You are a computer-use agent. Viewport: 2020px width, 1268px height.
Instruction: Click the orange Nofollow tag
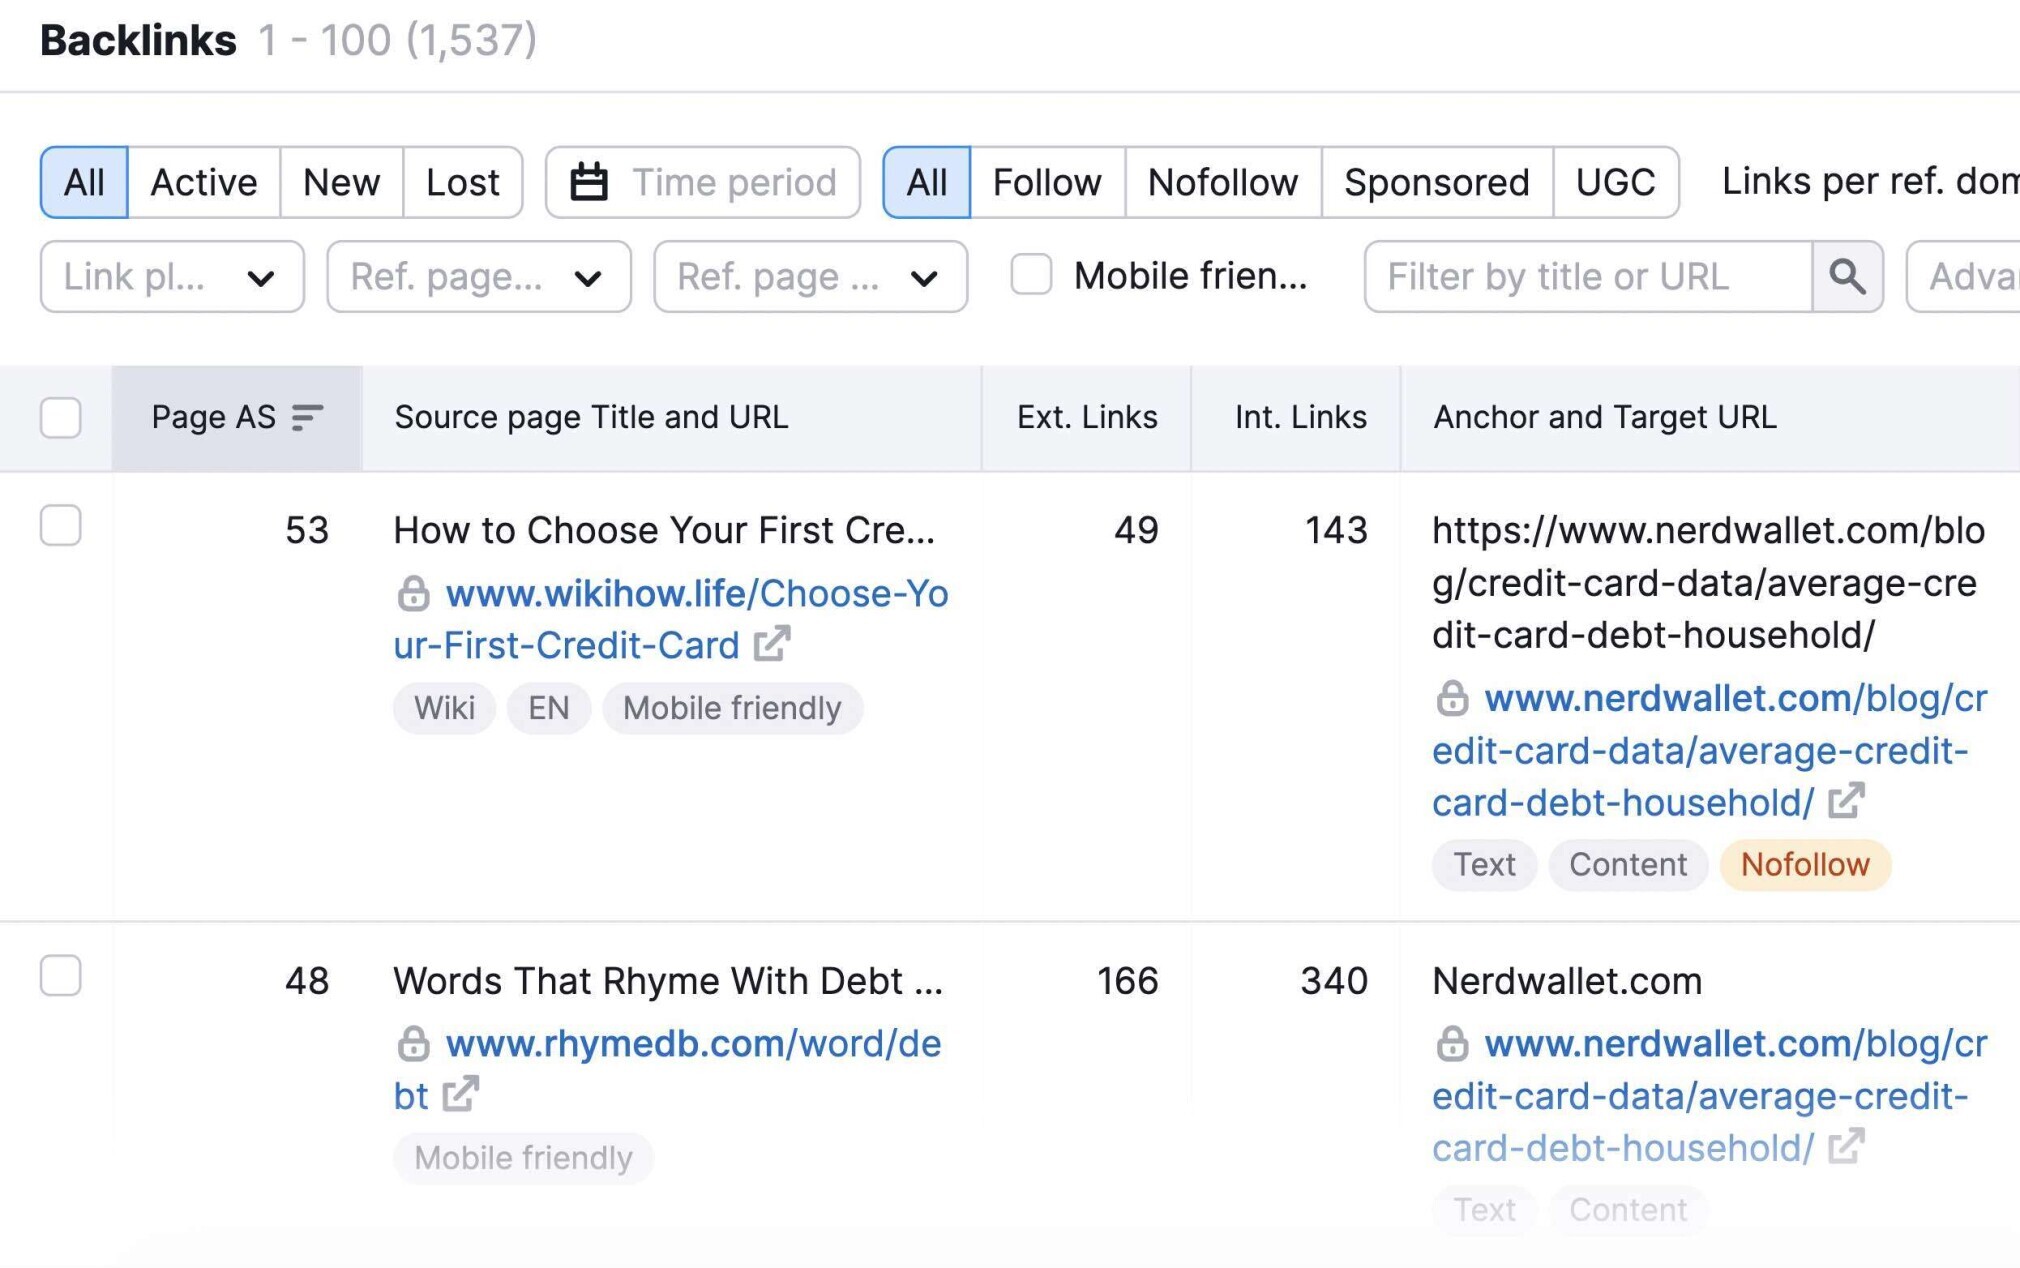(1805, 864)
